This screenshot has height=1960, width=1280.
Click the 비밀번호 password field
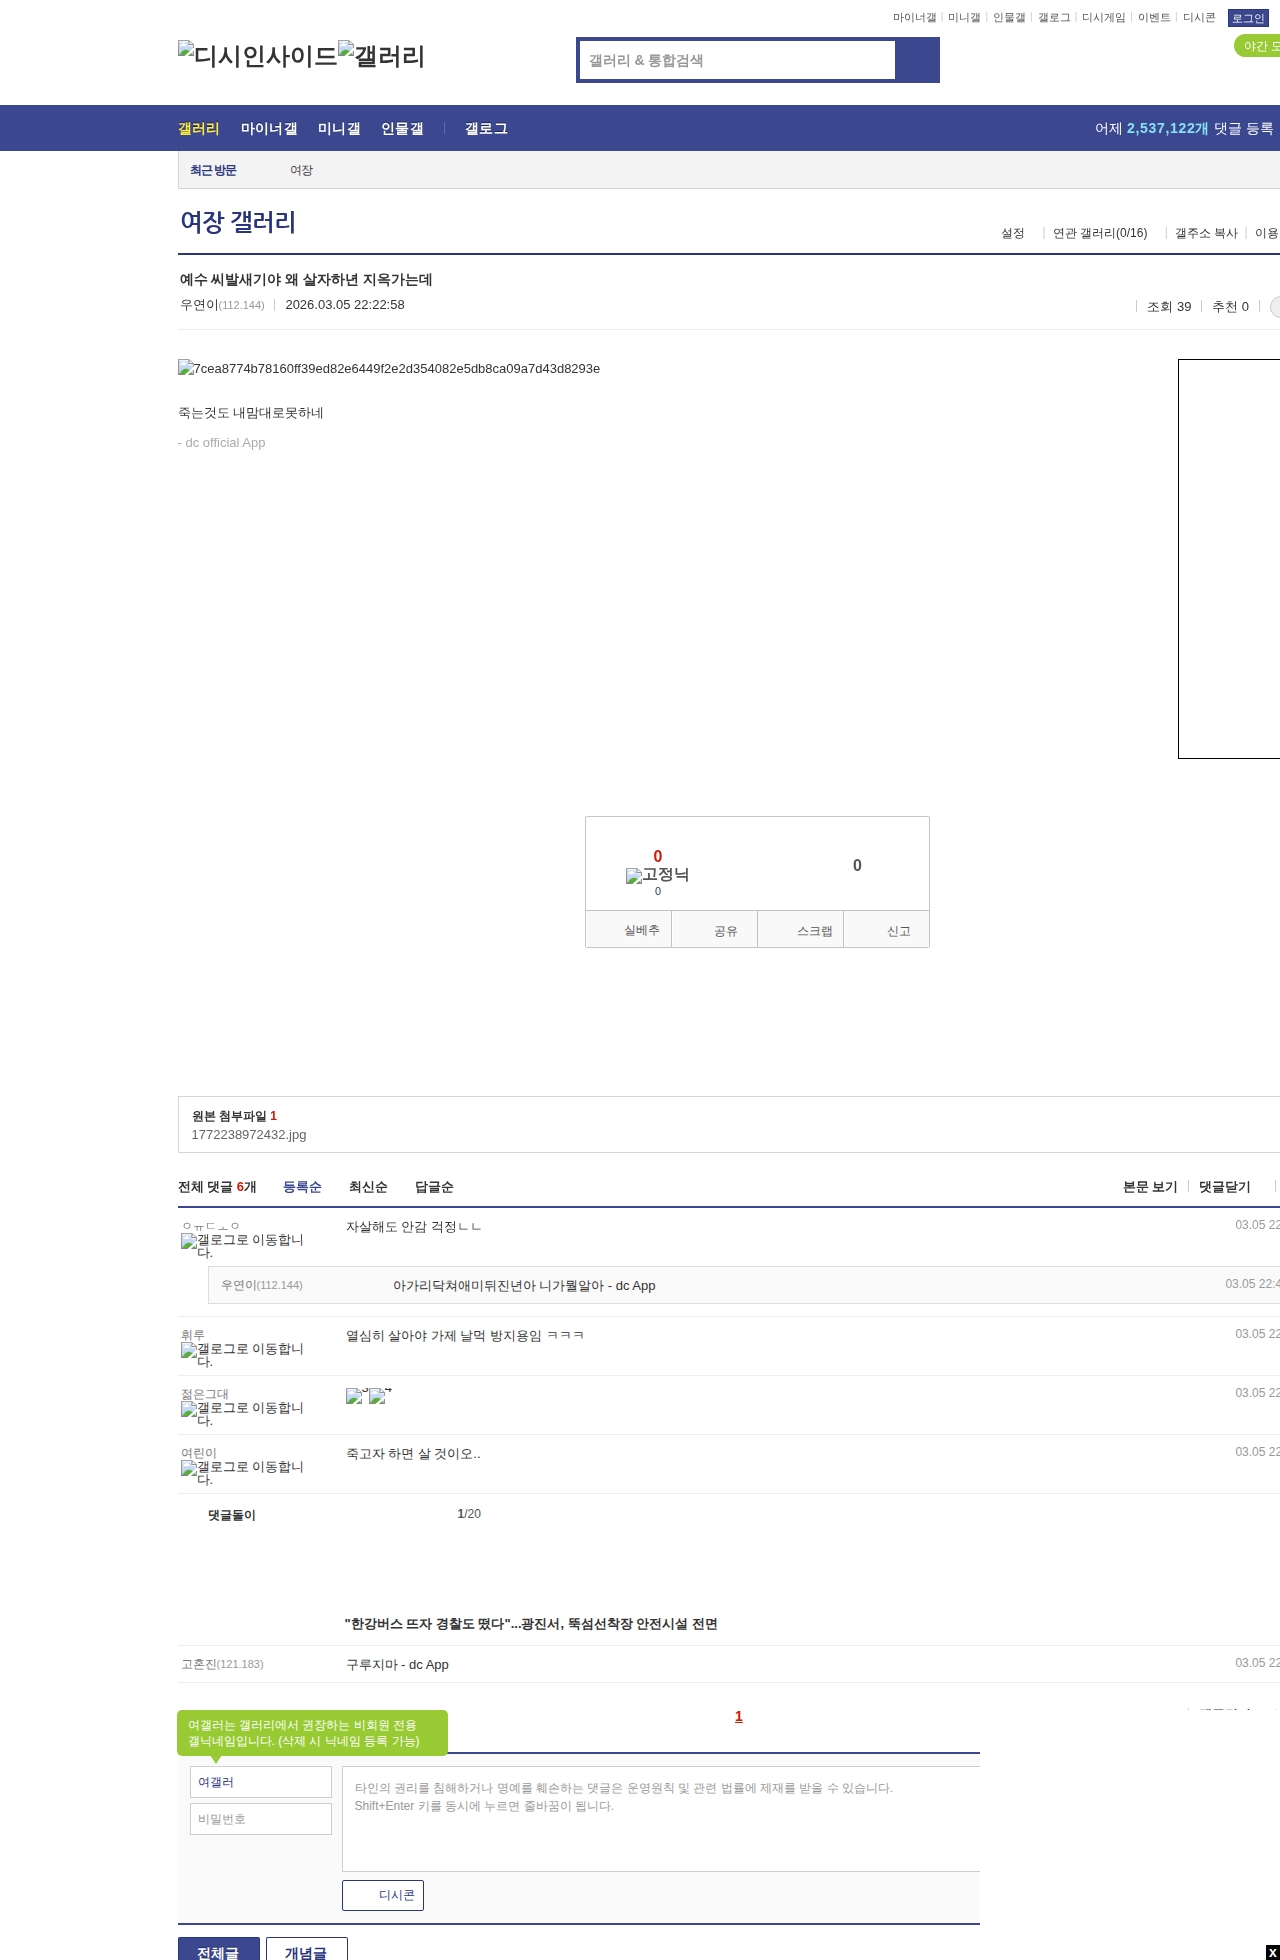point(260,1819)
